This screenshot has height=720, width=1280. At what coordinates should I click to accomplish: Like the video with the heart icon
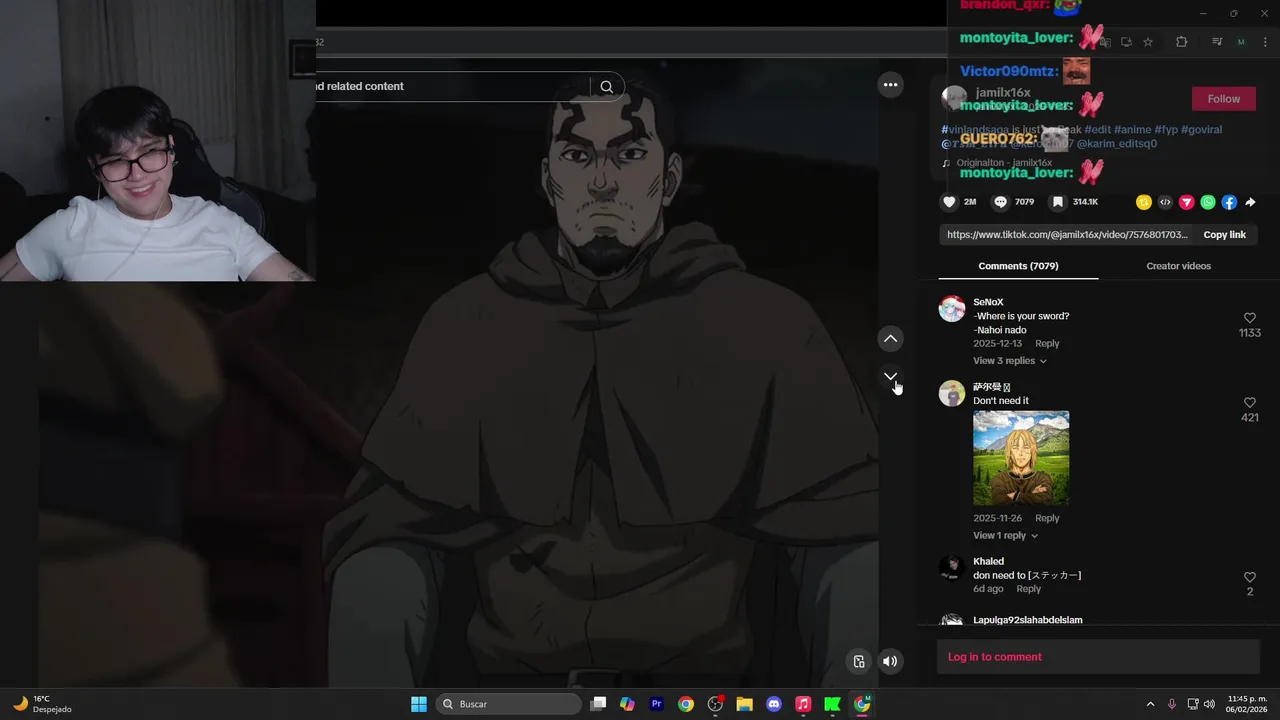[949, 202]
